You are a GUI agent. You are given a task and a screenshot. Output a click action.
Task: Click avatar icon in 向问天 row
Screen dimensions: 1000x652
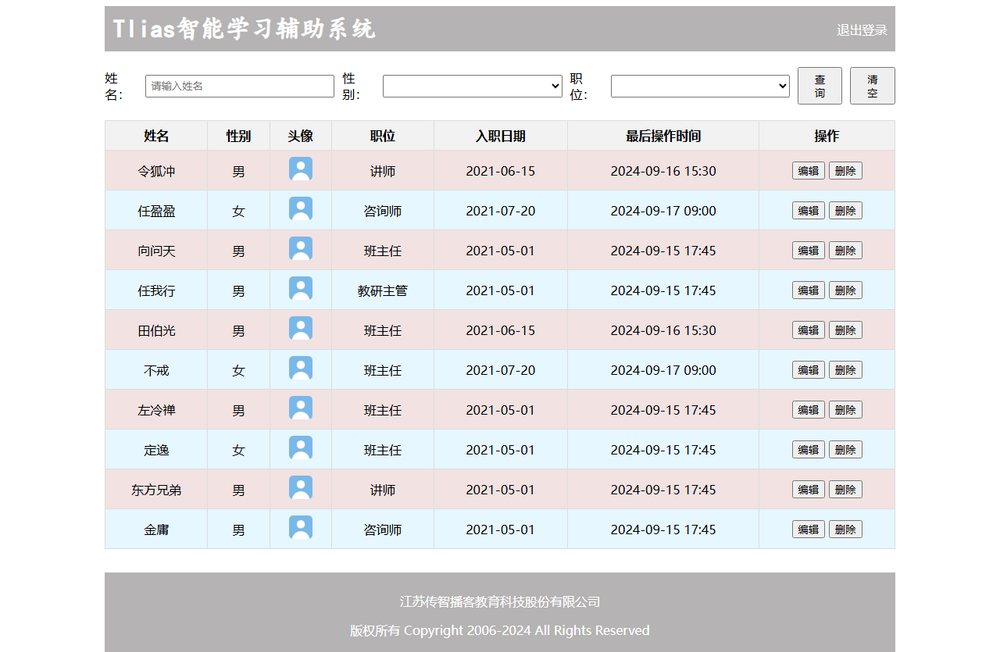[300, 249]
